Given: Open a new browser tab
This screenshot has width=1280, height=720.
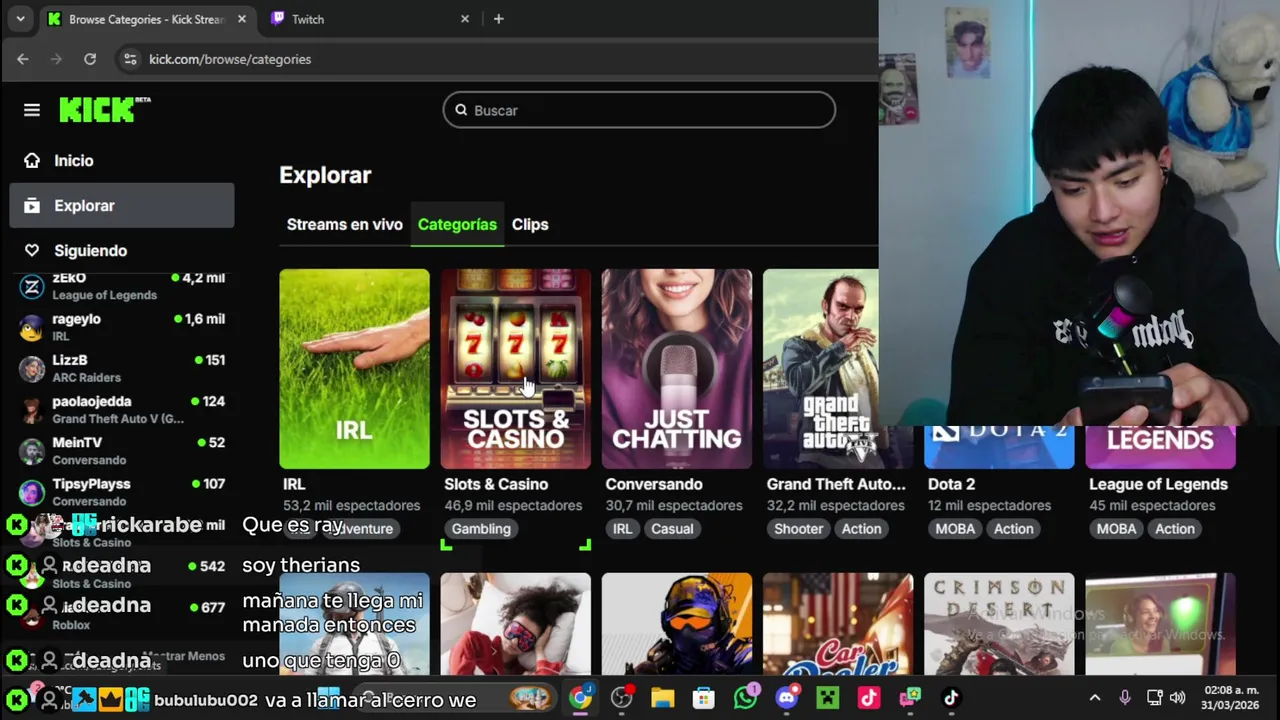Looking at the screenshot, I should pyautogui.click(x=498, y=19).
